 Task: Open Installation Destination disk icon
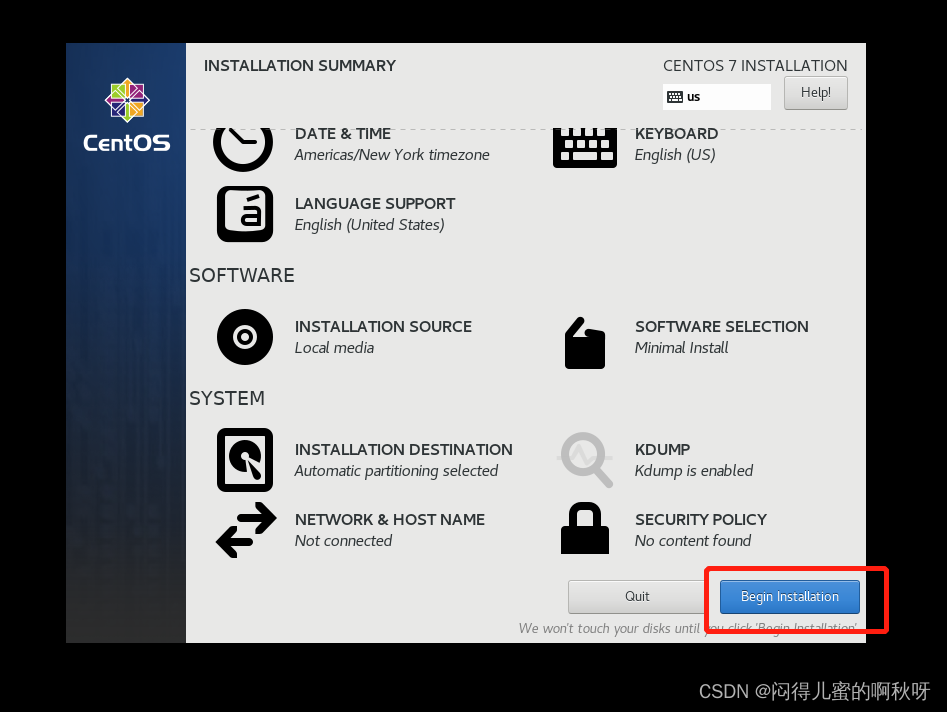tap(245, 460)
